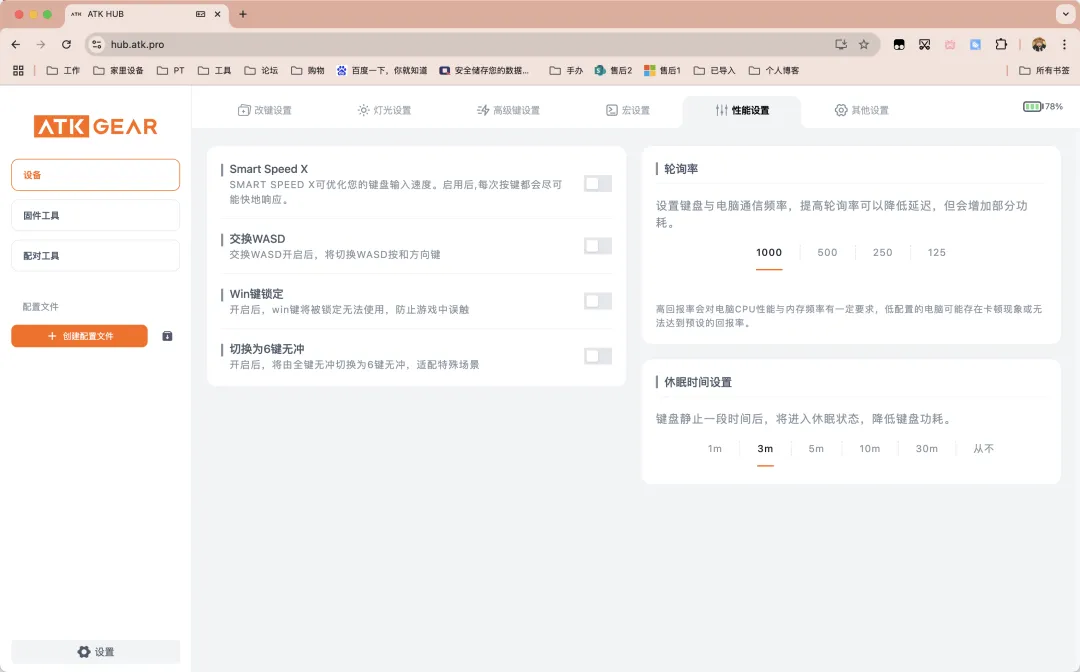Open the 所有书签 folder

pos(1044,71)
